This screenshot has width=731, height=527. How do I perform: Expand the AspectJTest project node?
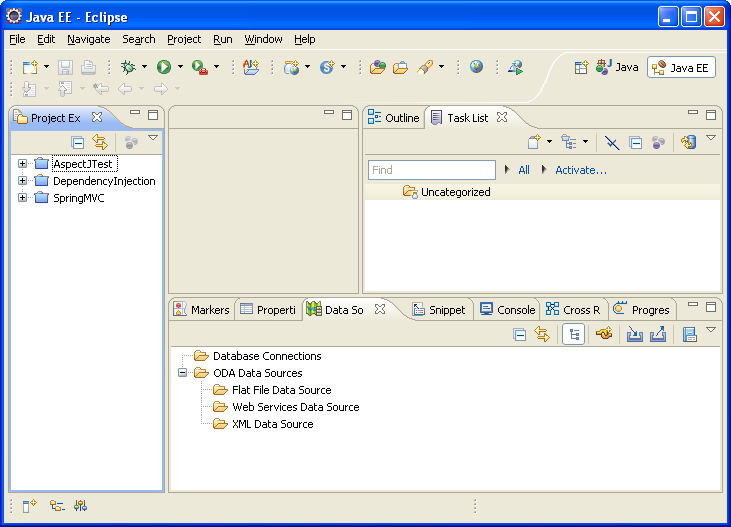tap(22, 163)
